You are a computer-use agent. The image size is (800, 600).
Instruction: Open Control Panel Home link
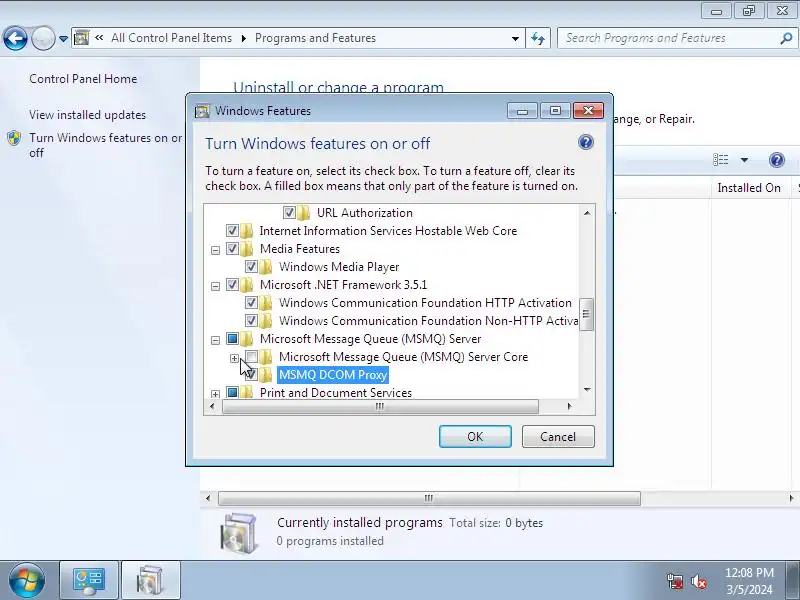[x=83, y=79]
